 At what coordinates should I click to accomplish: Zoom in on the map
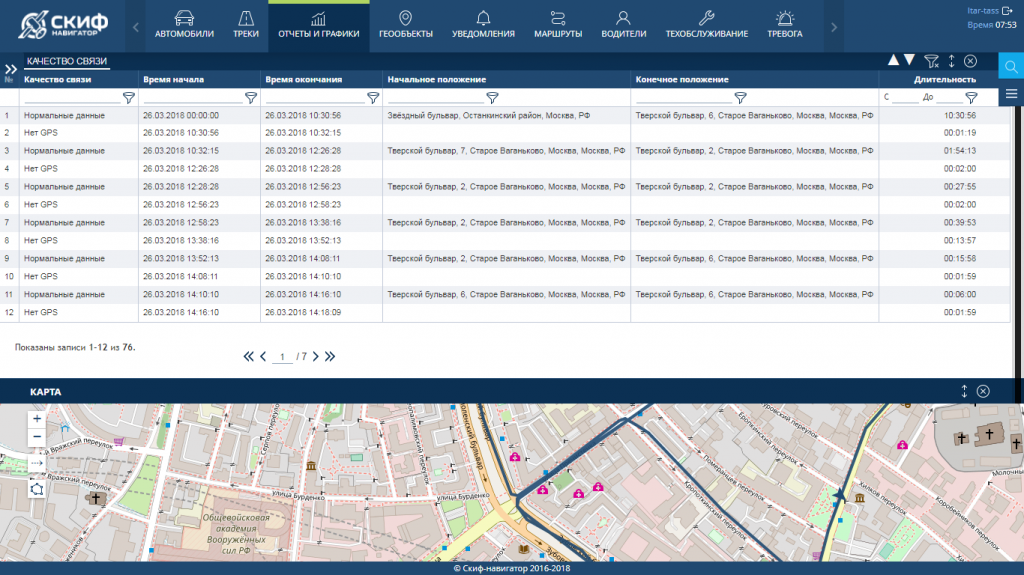[x=37, y=419]
